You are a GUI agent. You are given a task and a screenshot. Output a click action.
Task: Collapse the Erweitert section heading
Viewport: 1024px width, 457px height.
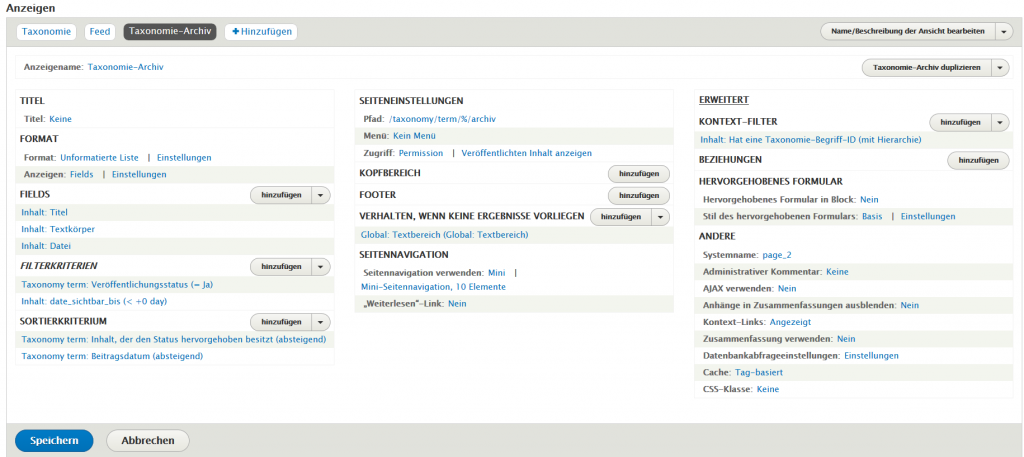(x=726, y=100)
